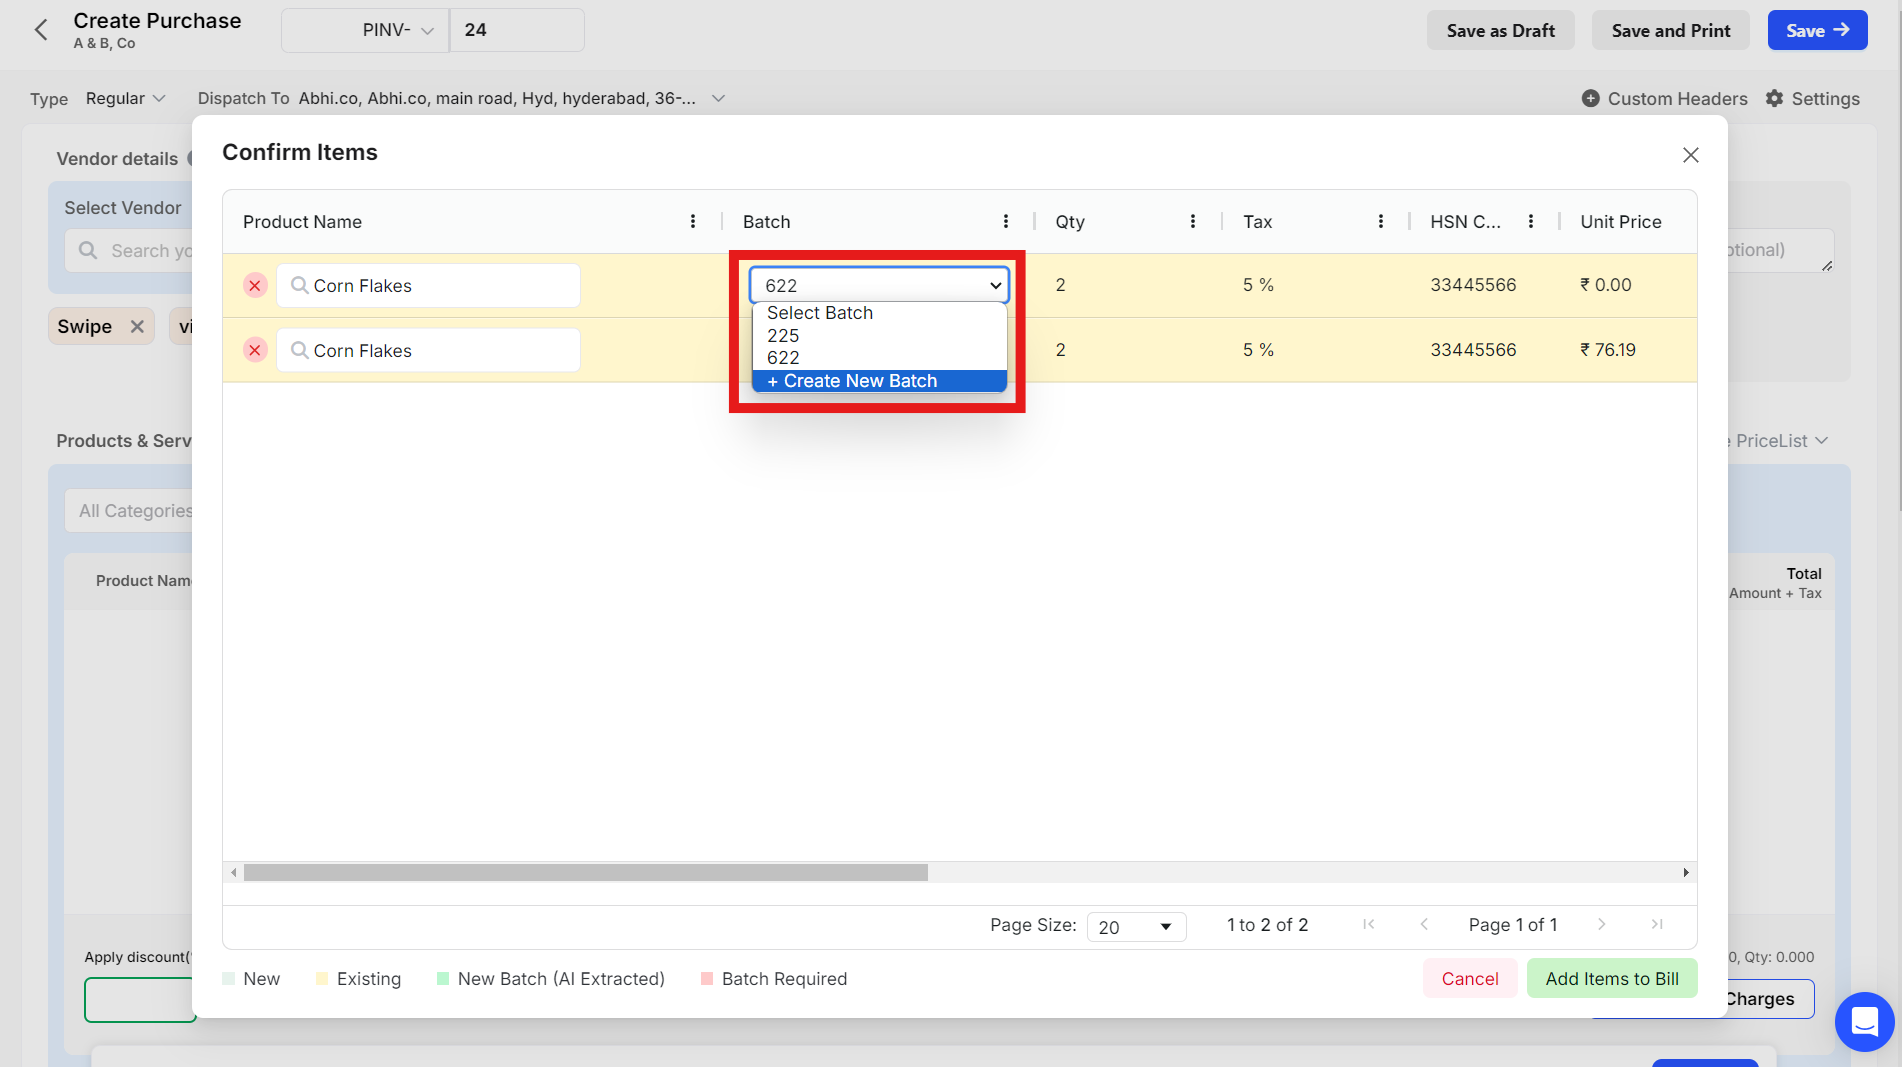Click Save and Print button
The width and height of the screenshot is (1902, 1067).
1670,30
